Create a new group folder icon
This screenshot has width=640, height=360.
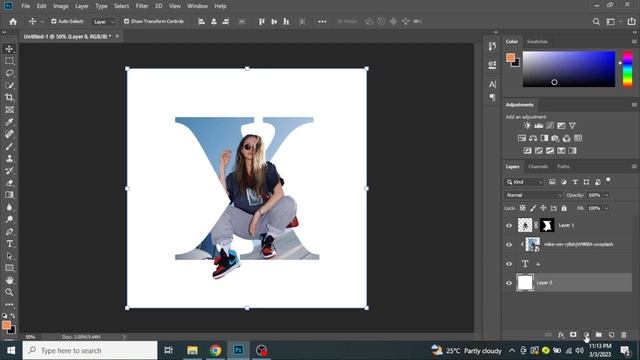point(599,335)
